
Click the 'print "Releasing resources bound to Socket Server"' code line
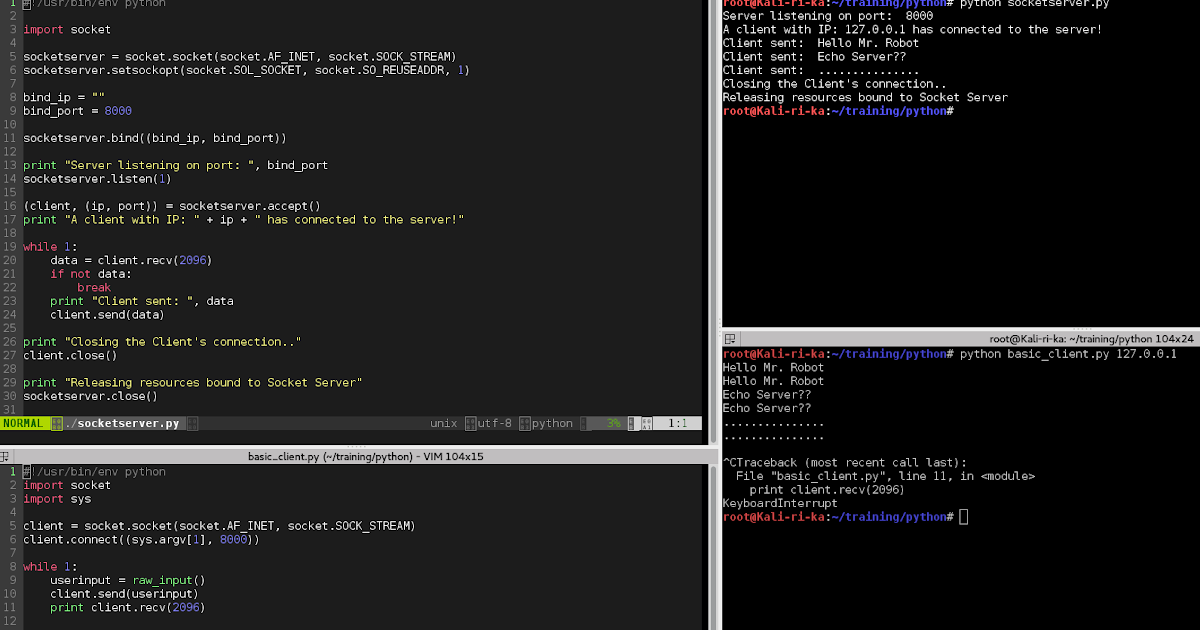(x=192, y=382)
